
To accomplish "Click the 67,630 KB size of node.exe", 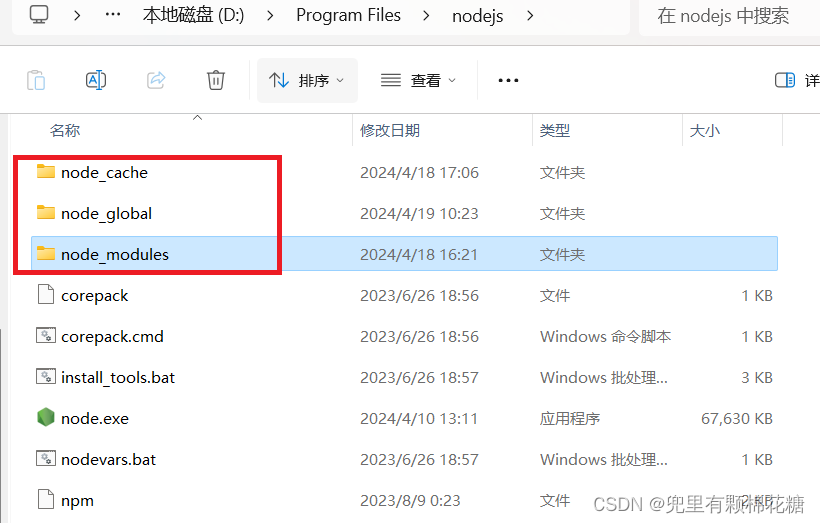I will [737, 419].
